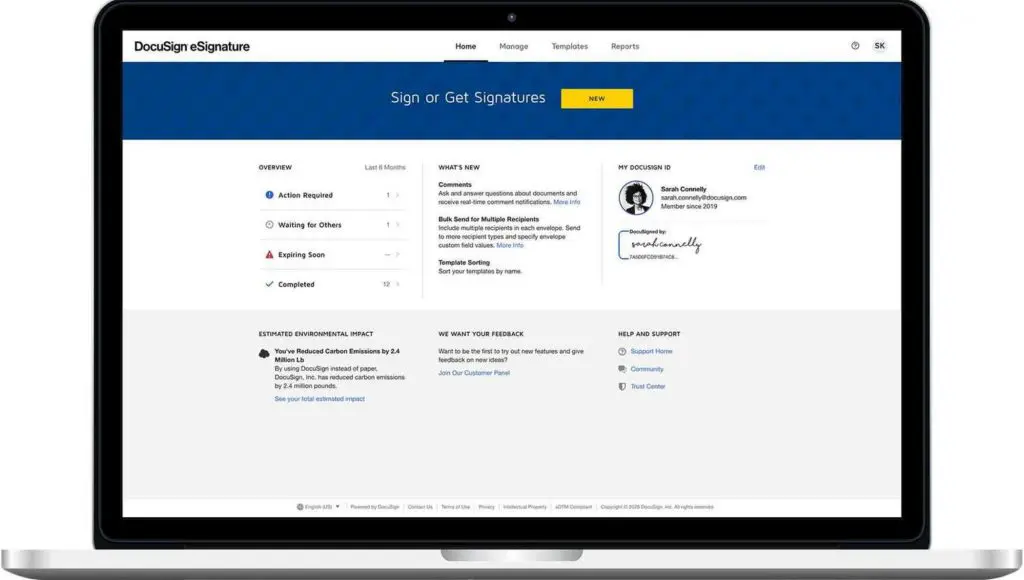Viewport: 1024px width, 580px height.
Task: Click the yellow NEW button
Action: coord(597,98)
